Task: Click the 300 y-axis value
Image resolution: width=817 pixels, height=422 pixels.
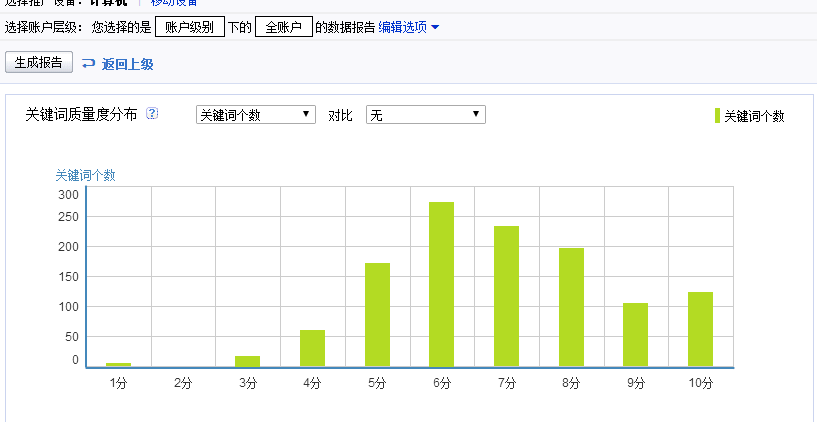Action: click(x=68, y=195)
